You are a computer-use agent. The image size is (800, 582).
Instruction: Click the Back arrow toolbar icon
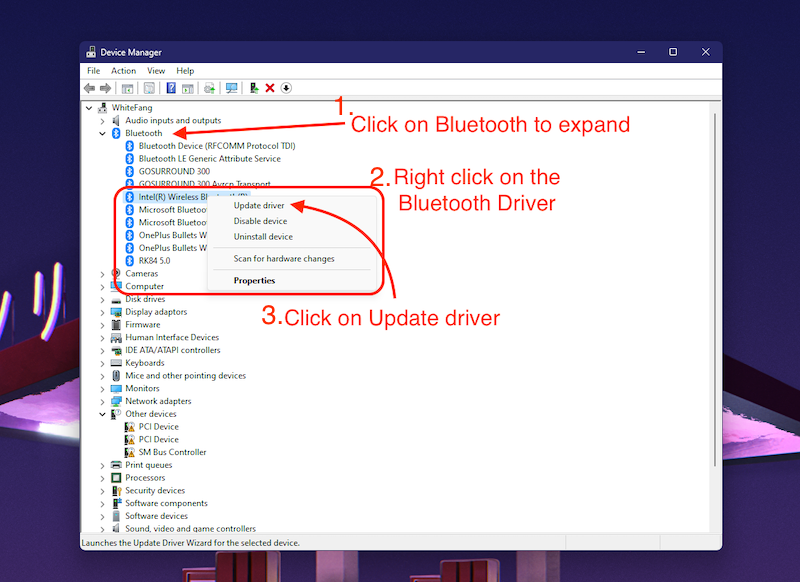(x=90, y=88)
